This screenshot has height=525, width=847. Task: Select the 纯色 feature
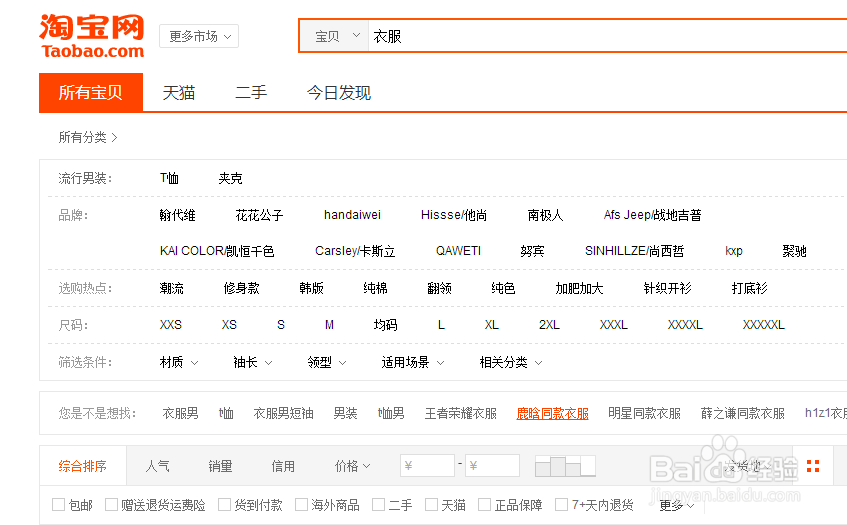(x=503, y=288)
